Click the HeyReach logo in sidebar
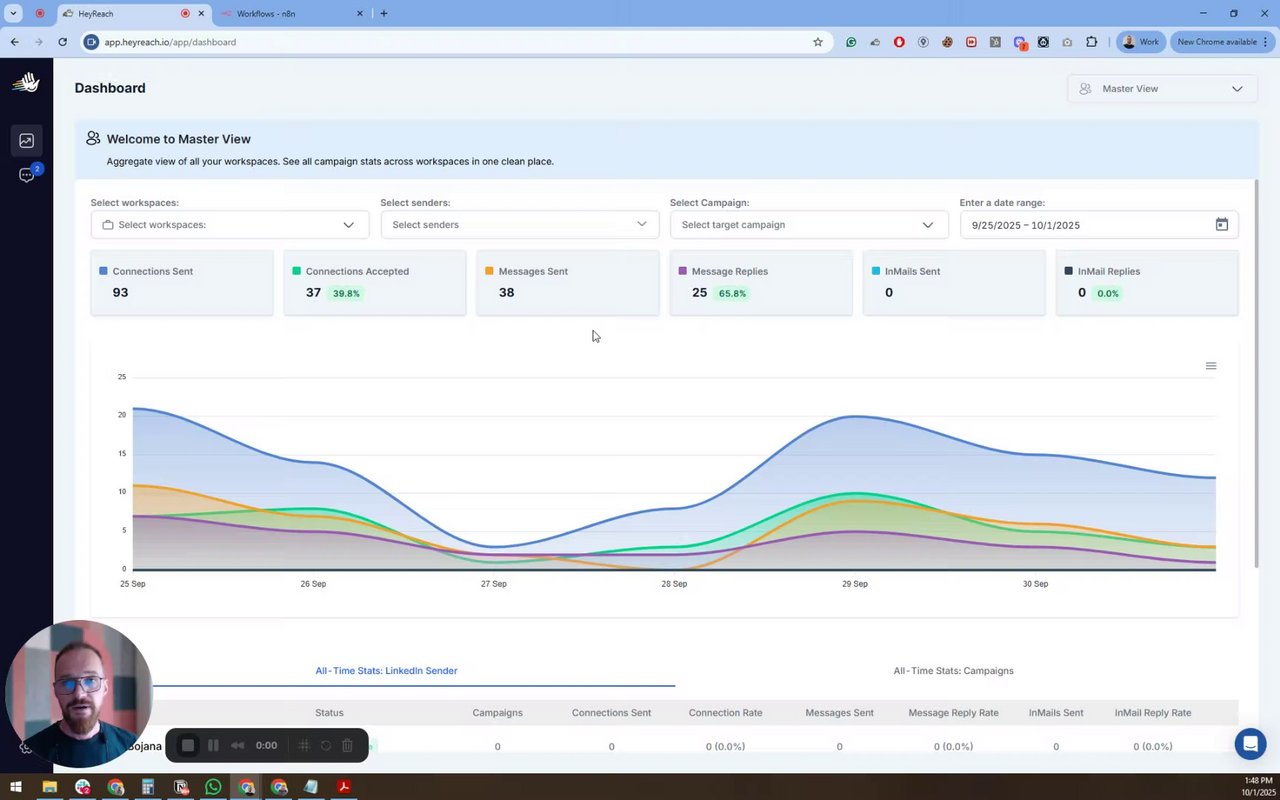The image size is (1280, 800). (26, 83)
